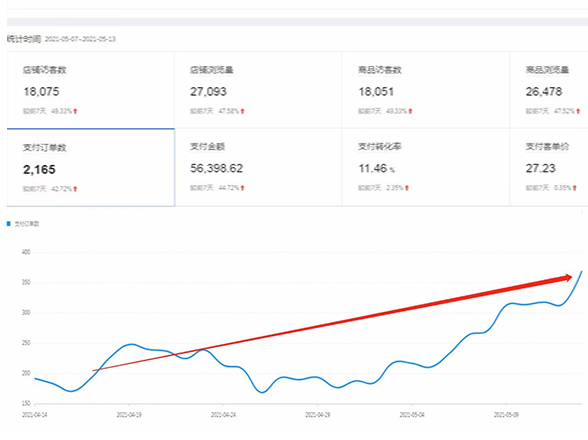Click red up-arrow under 27.23 value
Viewport: 588px width, 440px height.
point(574,188)
